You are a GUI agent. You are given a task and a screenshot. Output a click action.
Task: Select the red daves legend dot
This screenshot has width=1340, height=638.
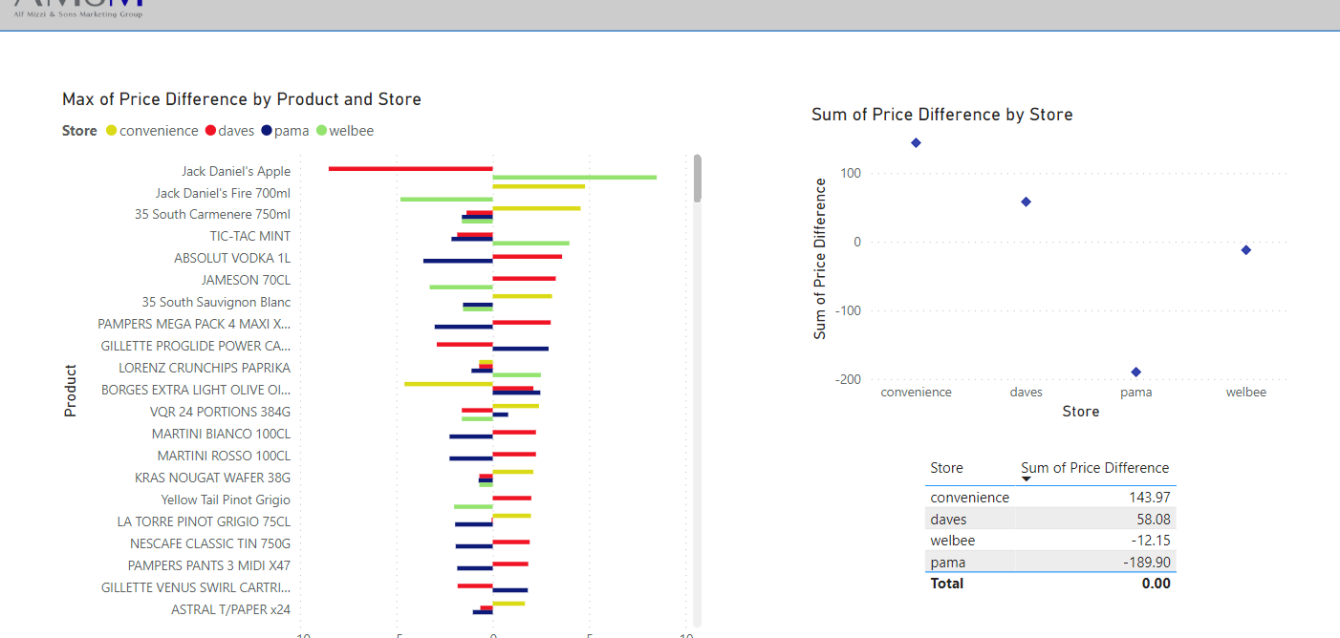(x=211, y=131)
